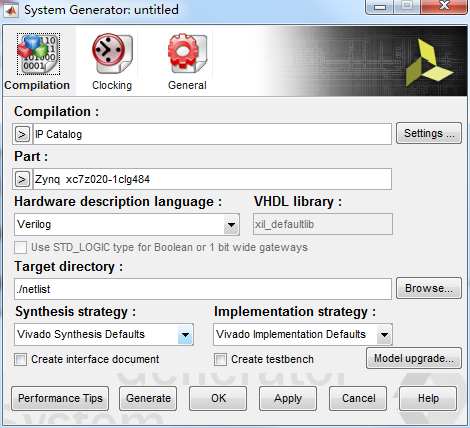Click the Generate button
The height and width of the screenshot is (428, 470).
148,398
